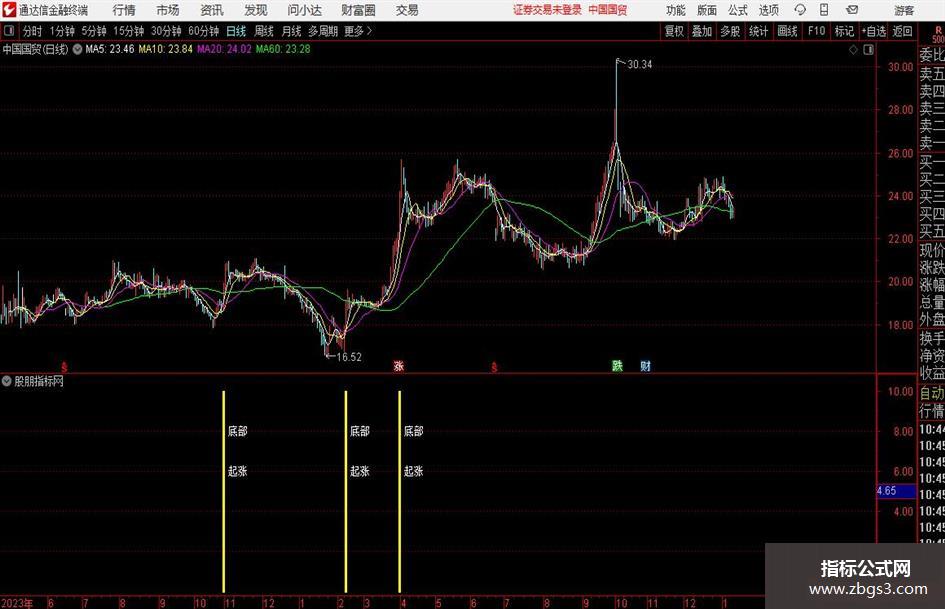Click the green 跌 marker on chart
This screenshot has width=945, height=609.
coord(617,365)
